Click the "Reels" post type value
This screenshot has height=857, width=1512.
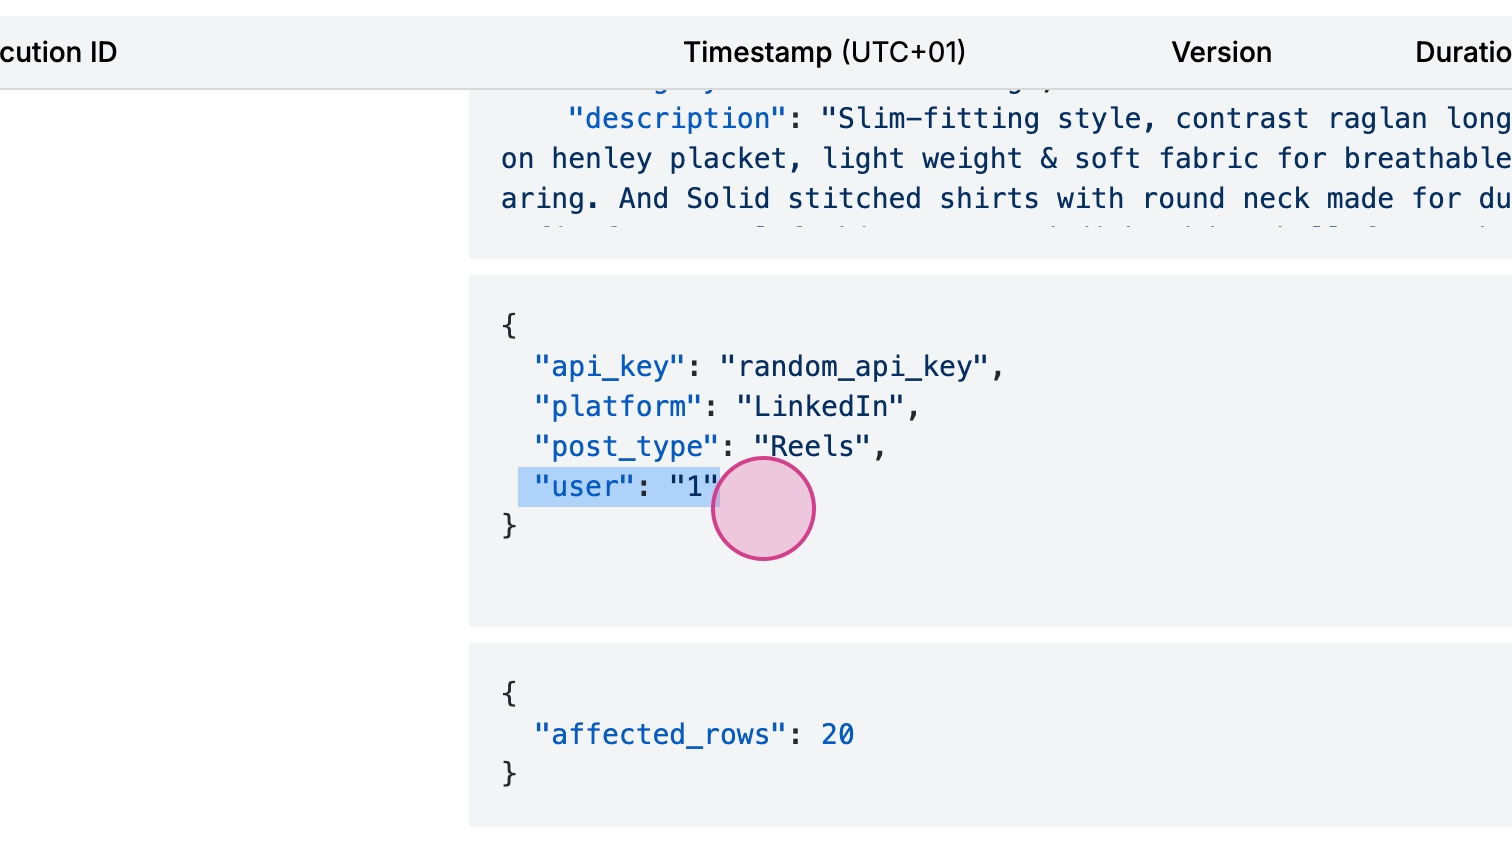(x=812, y=446)
